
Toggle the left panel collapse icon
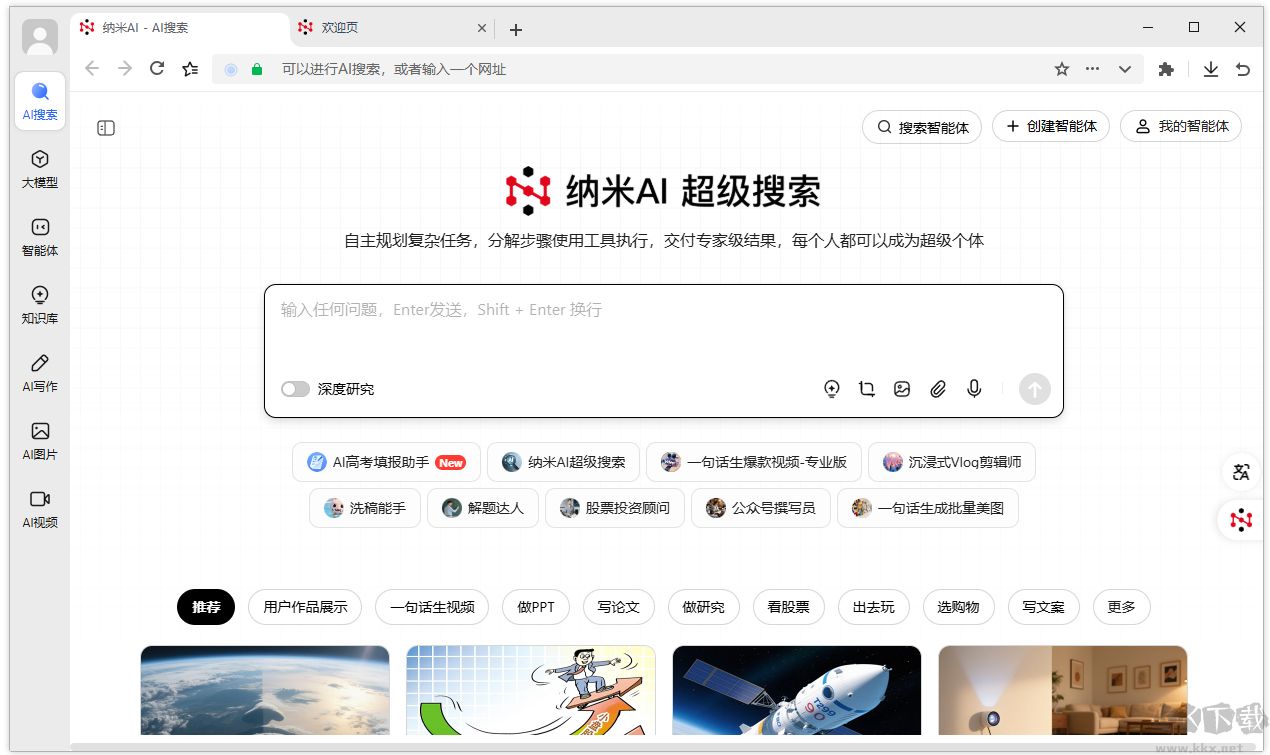coord(106,128)
